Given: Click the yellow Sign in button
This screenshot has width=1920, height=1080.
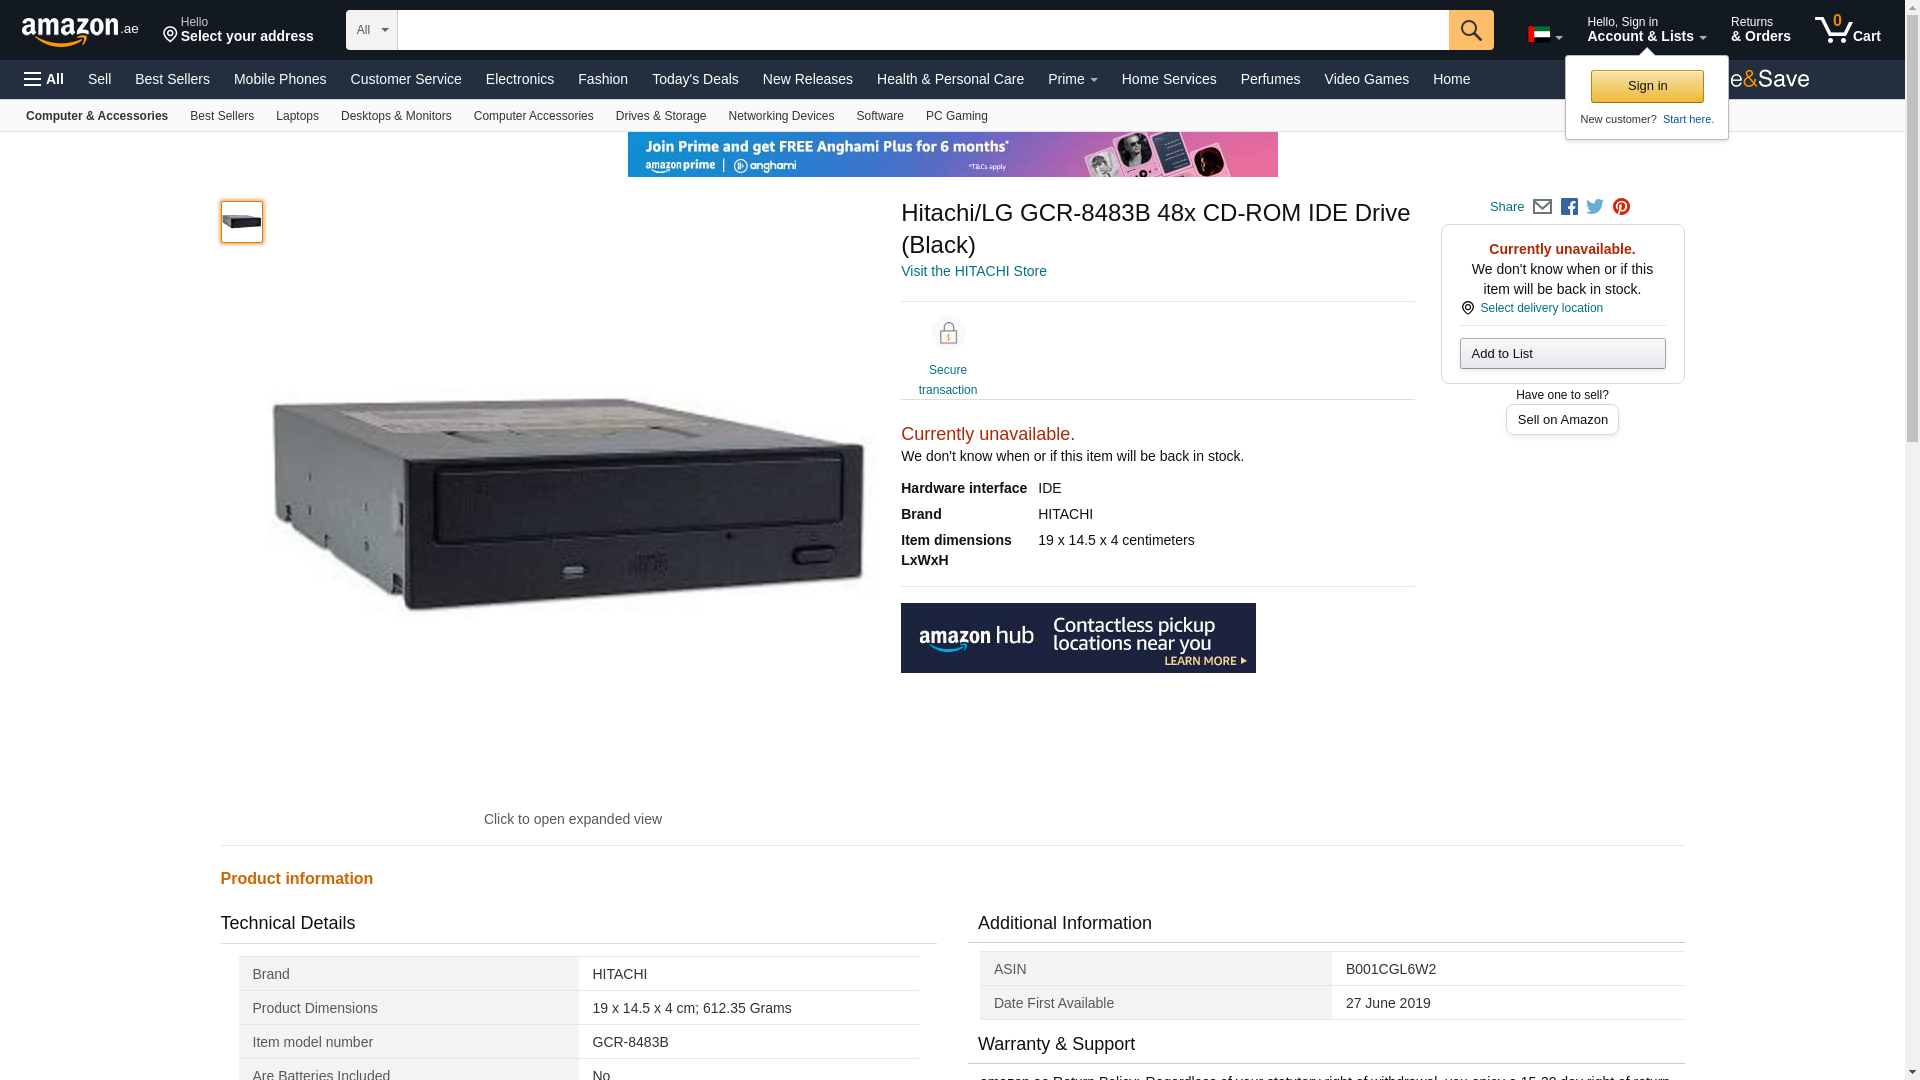Looking at the screenshot, I should [x=1647, y=86].
